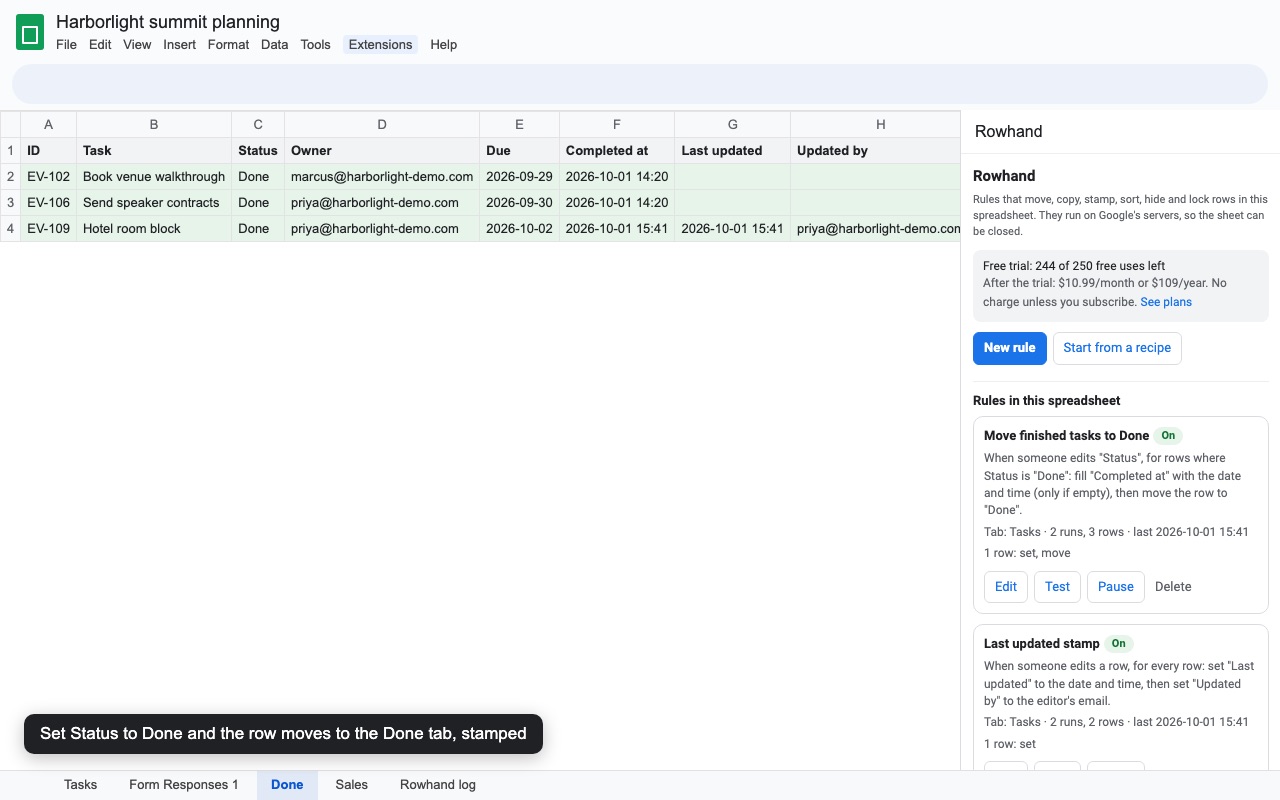This screenshot has height=800, width=1280.
Task: Select row 2 header
Action: pyautogui.click(x=10, y=177)
